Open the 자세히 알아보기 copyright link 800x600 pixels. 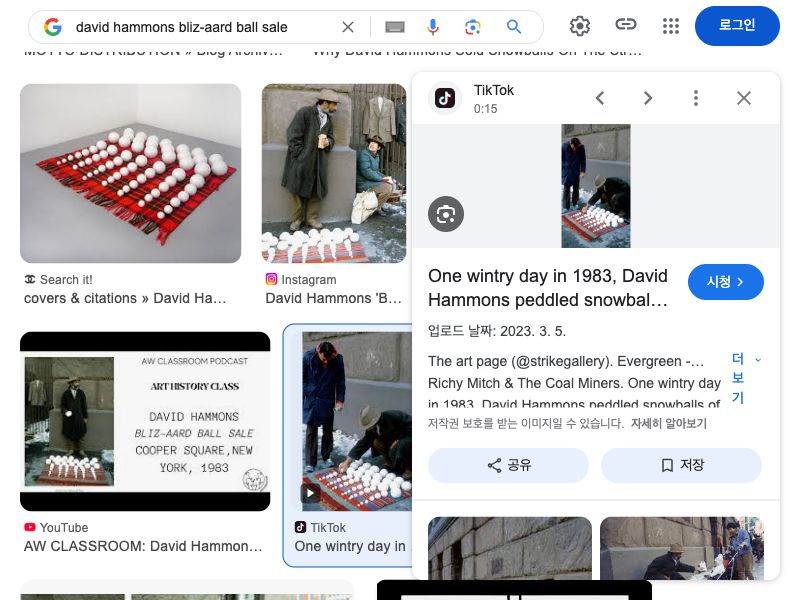click(x=668, y=423)
